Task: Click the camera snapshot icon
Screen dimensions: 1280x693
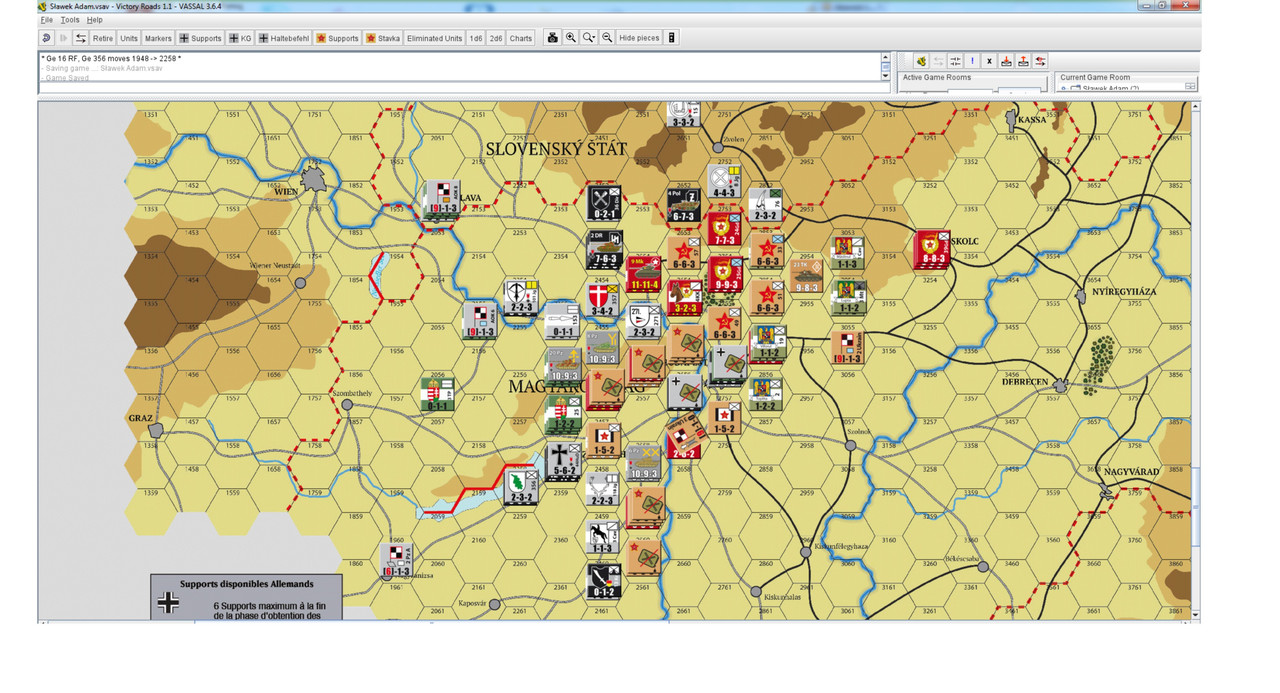Action: click(x=552, y=38)
